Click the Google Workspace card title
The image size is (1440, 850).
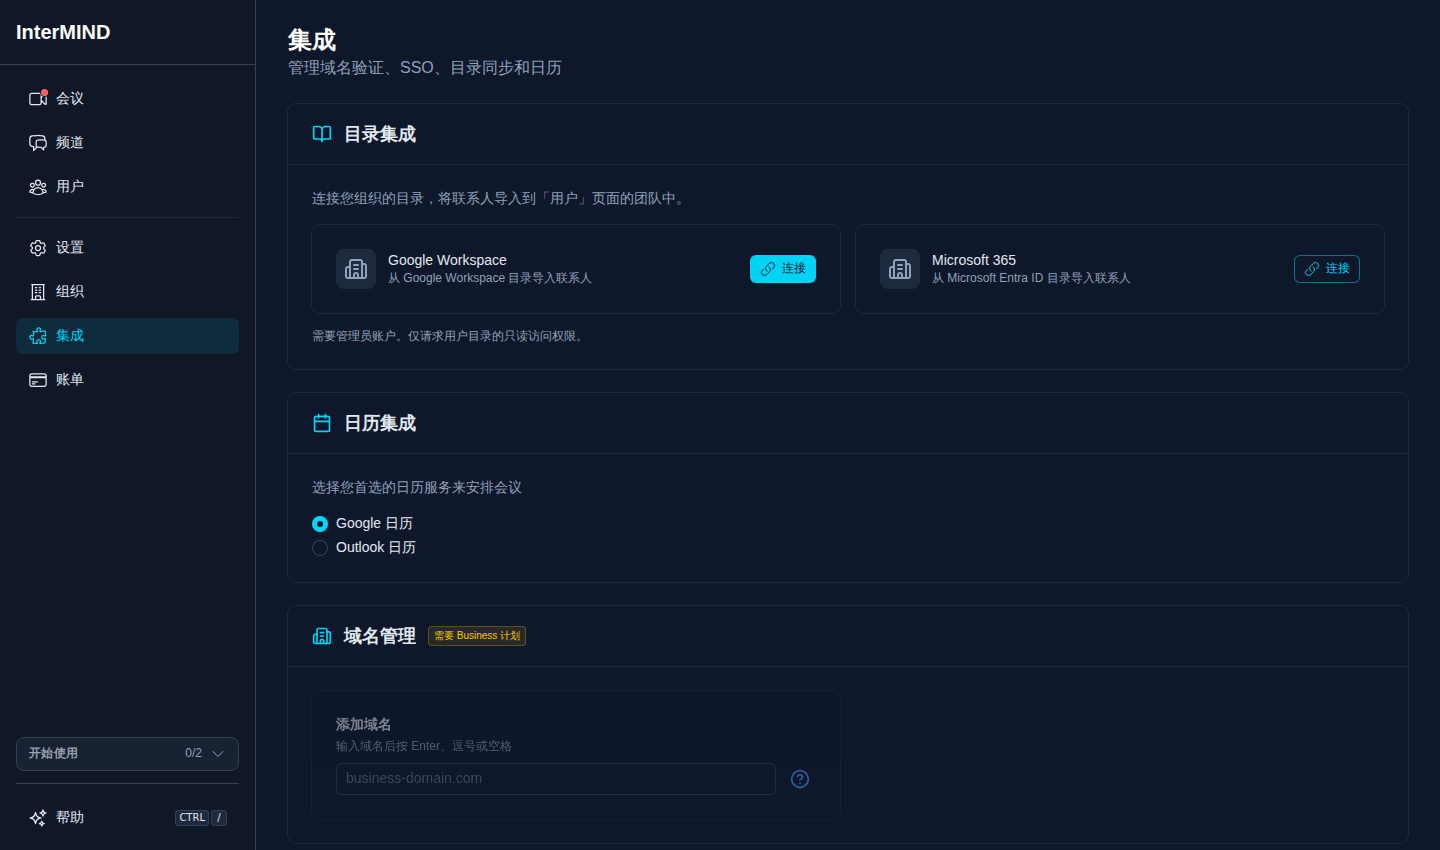pos(447,260)
